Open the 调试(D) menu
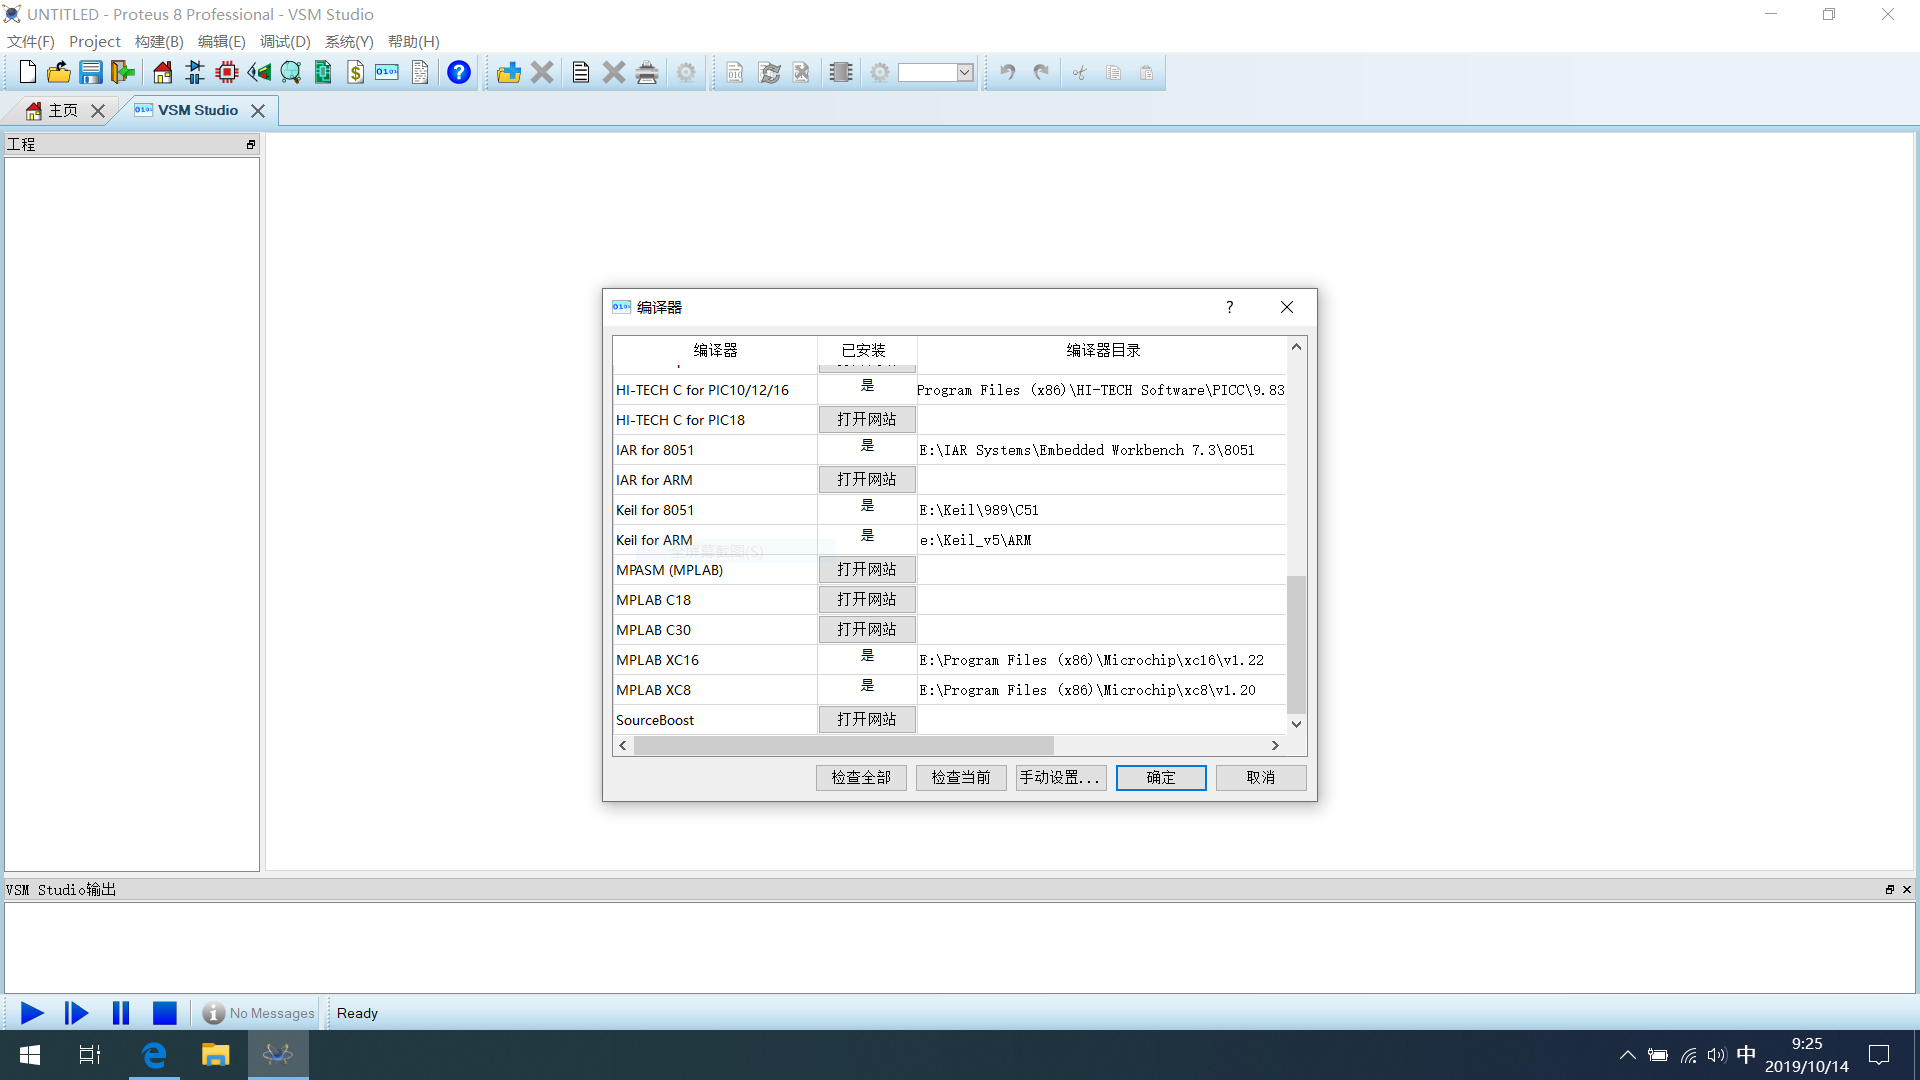1920x1080 pixels. tap(285, 41)
